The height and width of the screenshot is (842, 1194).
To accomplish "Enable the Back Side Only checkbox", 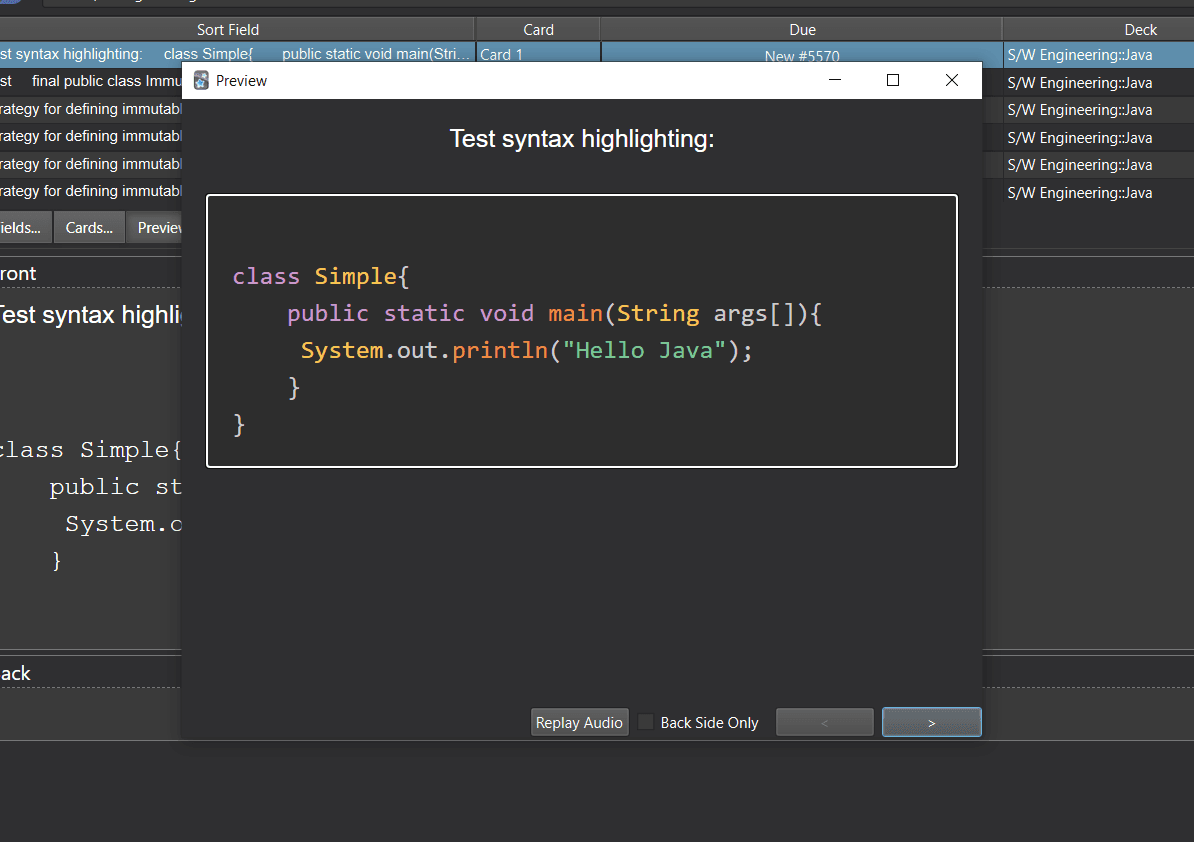I will pyautogui.click(x=646, y=722).
